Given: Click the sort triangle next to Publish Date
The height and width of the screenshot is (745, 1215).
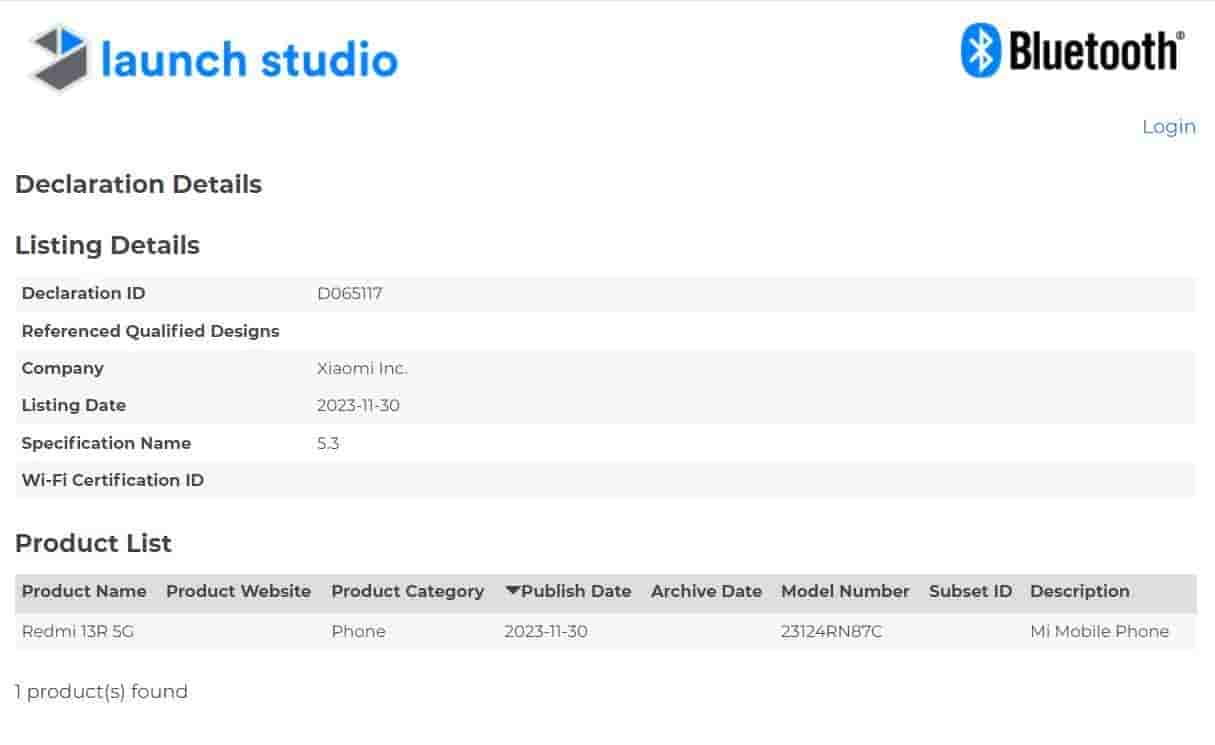Looking at the screenshot, I should (x=510, y=591).
